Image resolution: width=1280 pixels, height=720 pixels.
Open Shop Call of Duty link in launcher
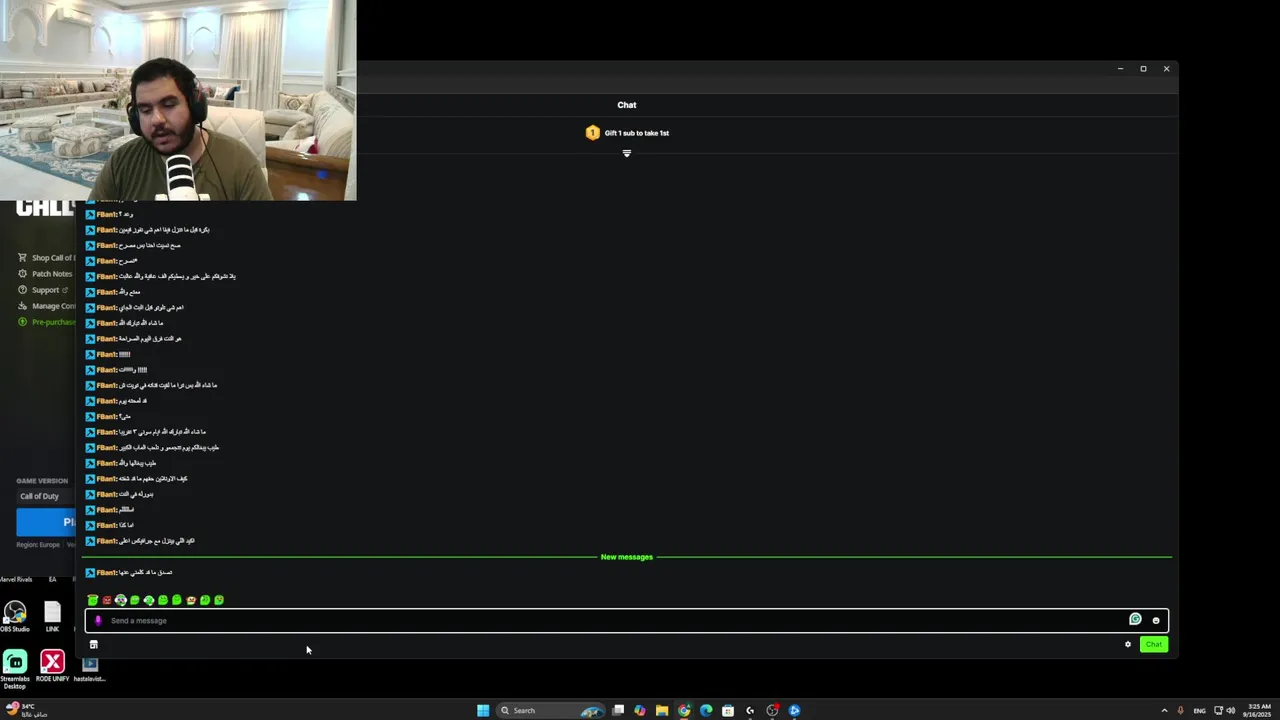[48, 258]
